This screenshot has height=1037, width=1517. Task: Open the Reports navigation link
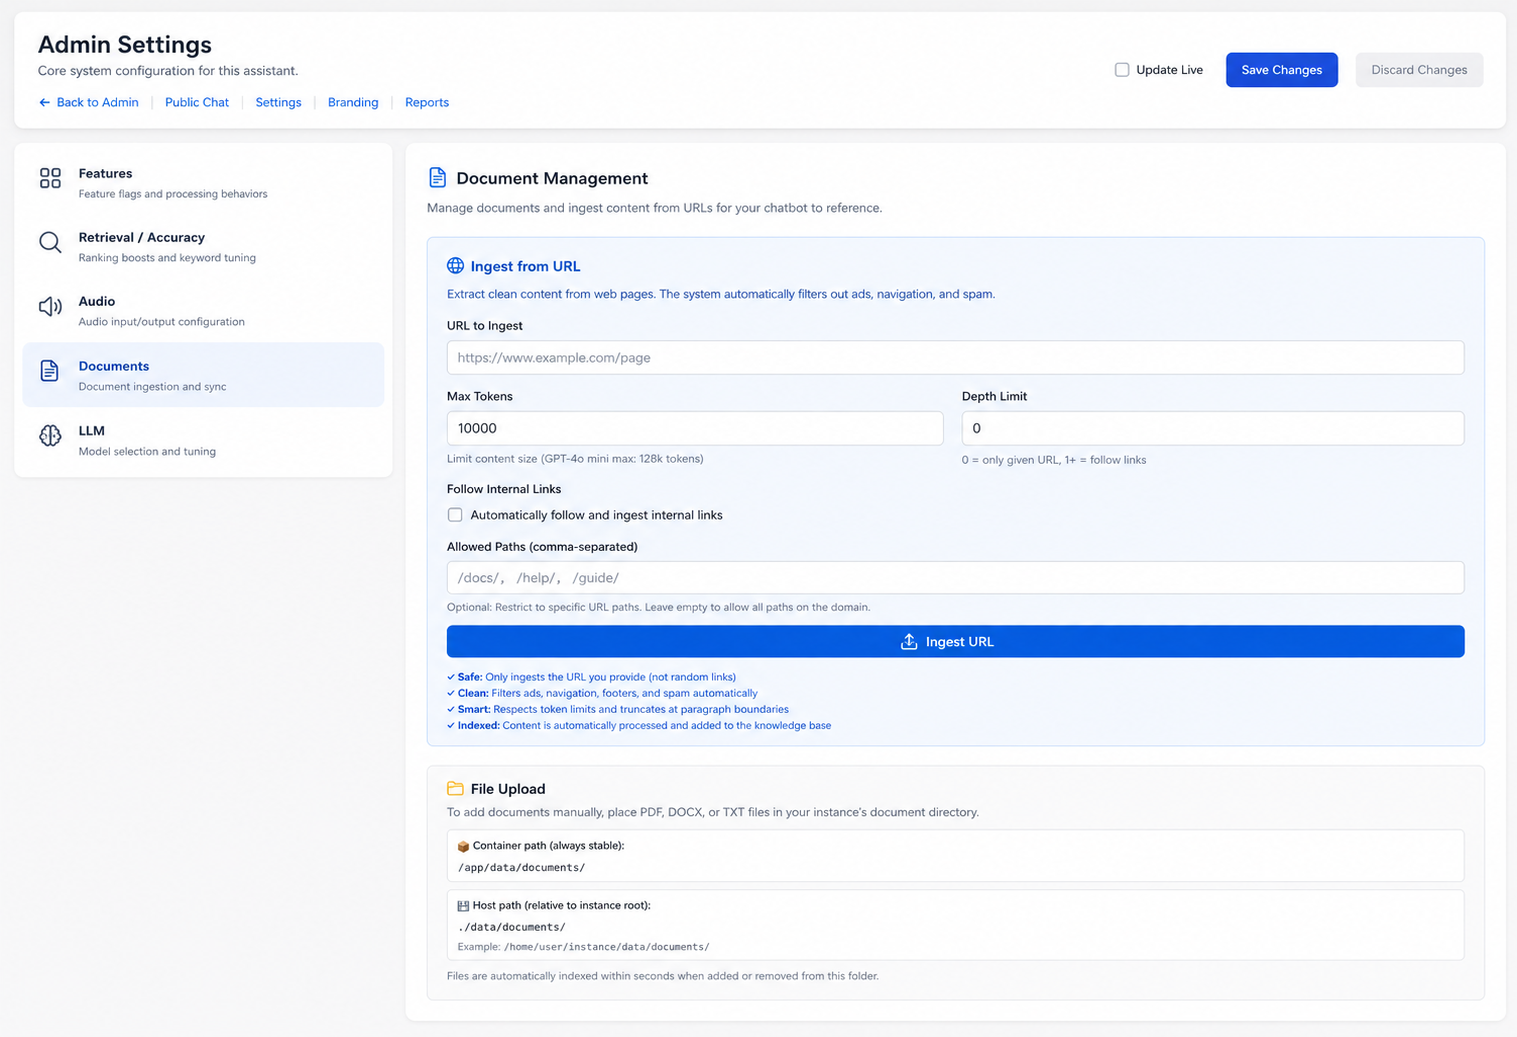pos(427,102)
